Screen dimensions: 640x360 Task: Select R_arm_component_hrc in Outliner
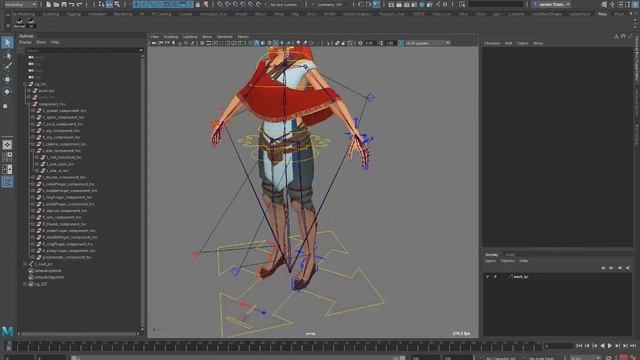tap(62, 217)
